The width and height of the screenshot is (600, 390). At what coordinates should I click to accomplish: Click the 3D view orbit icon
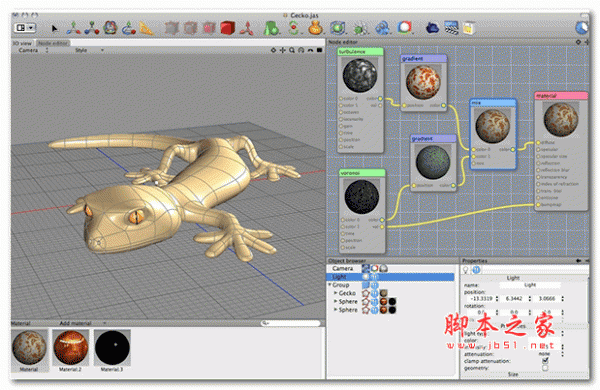301,50
